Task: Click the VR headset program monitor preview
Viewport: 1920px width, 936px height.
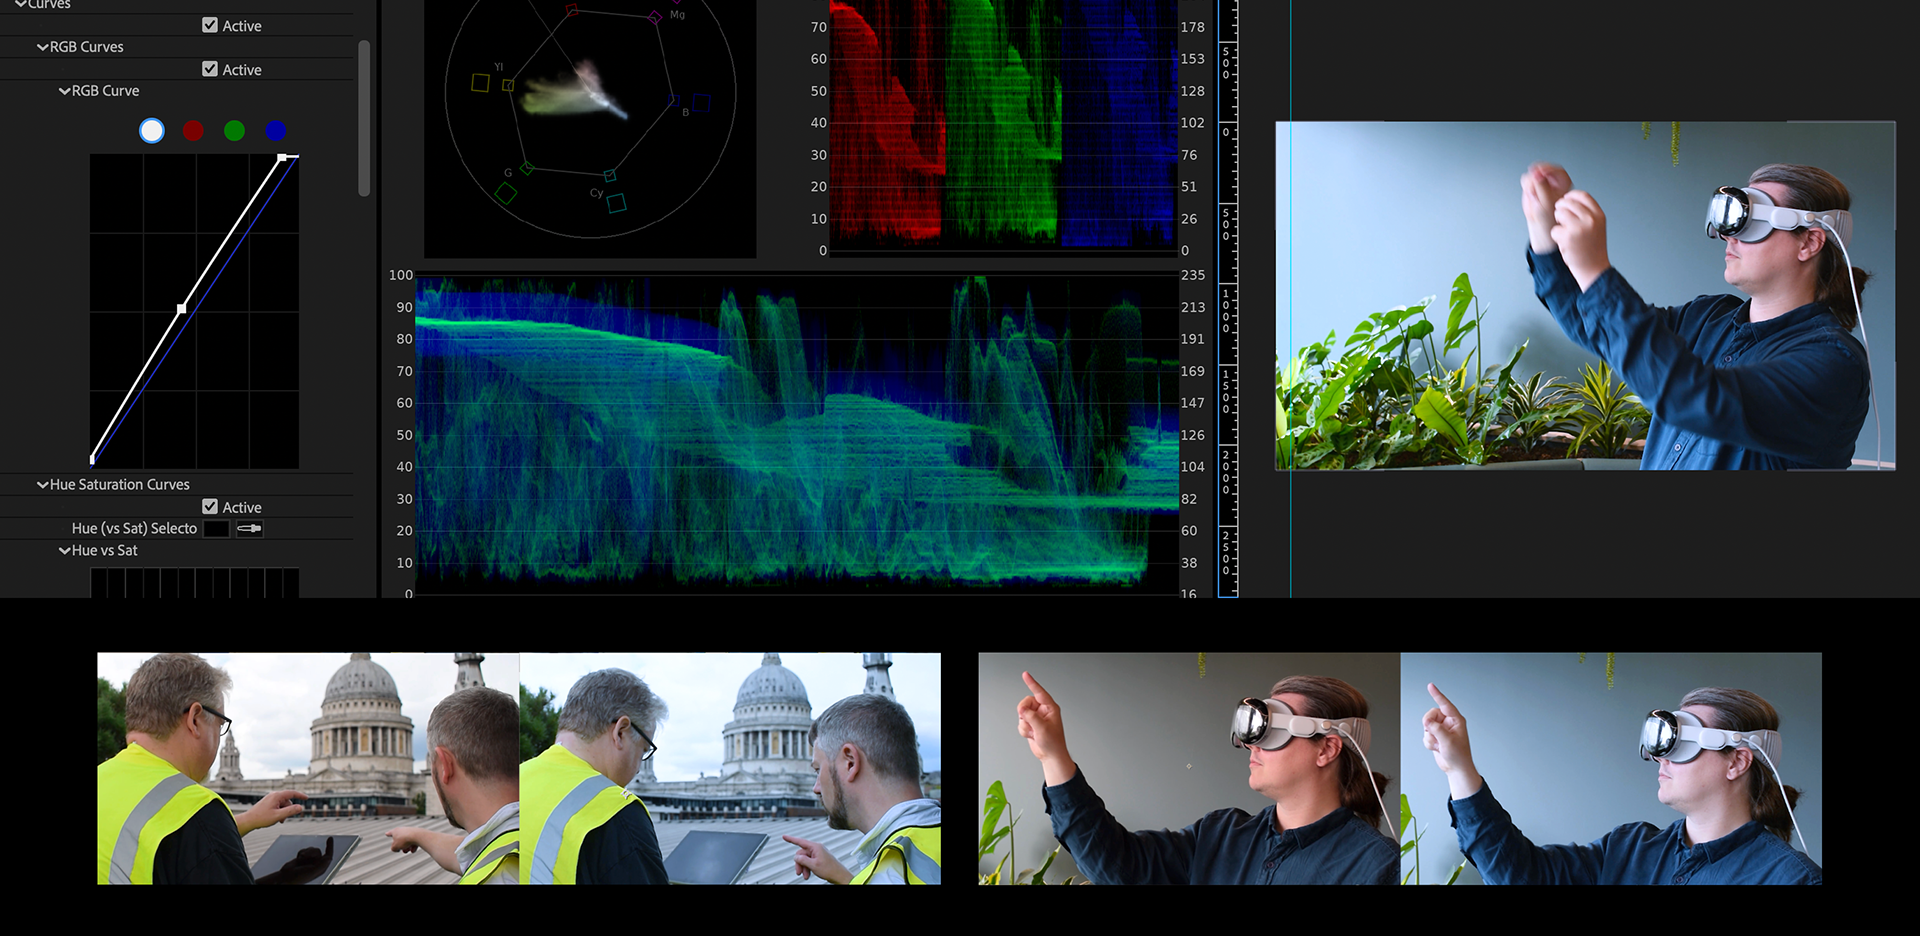Action: click(1585, 296)
